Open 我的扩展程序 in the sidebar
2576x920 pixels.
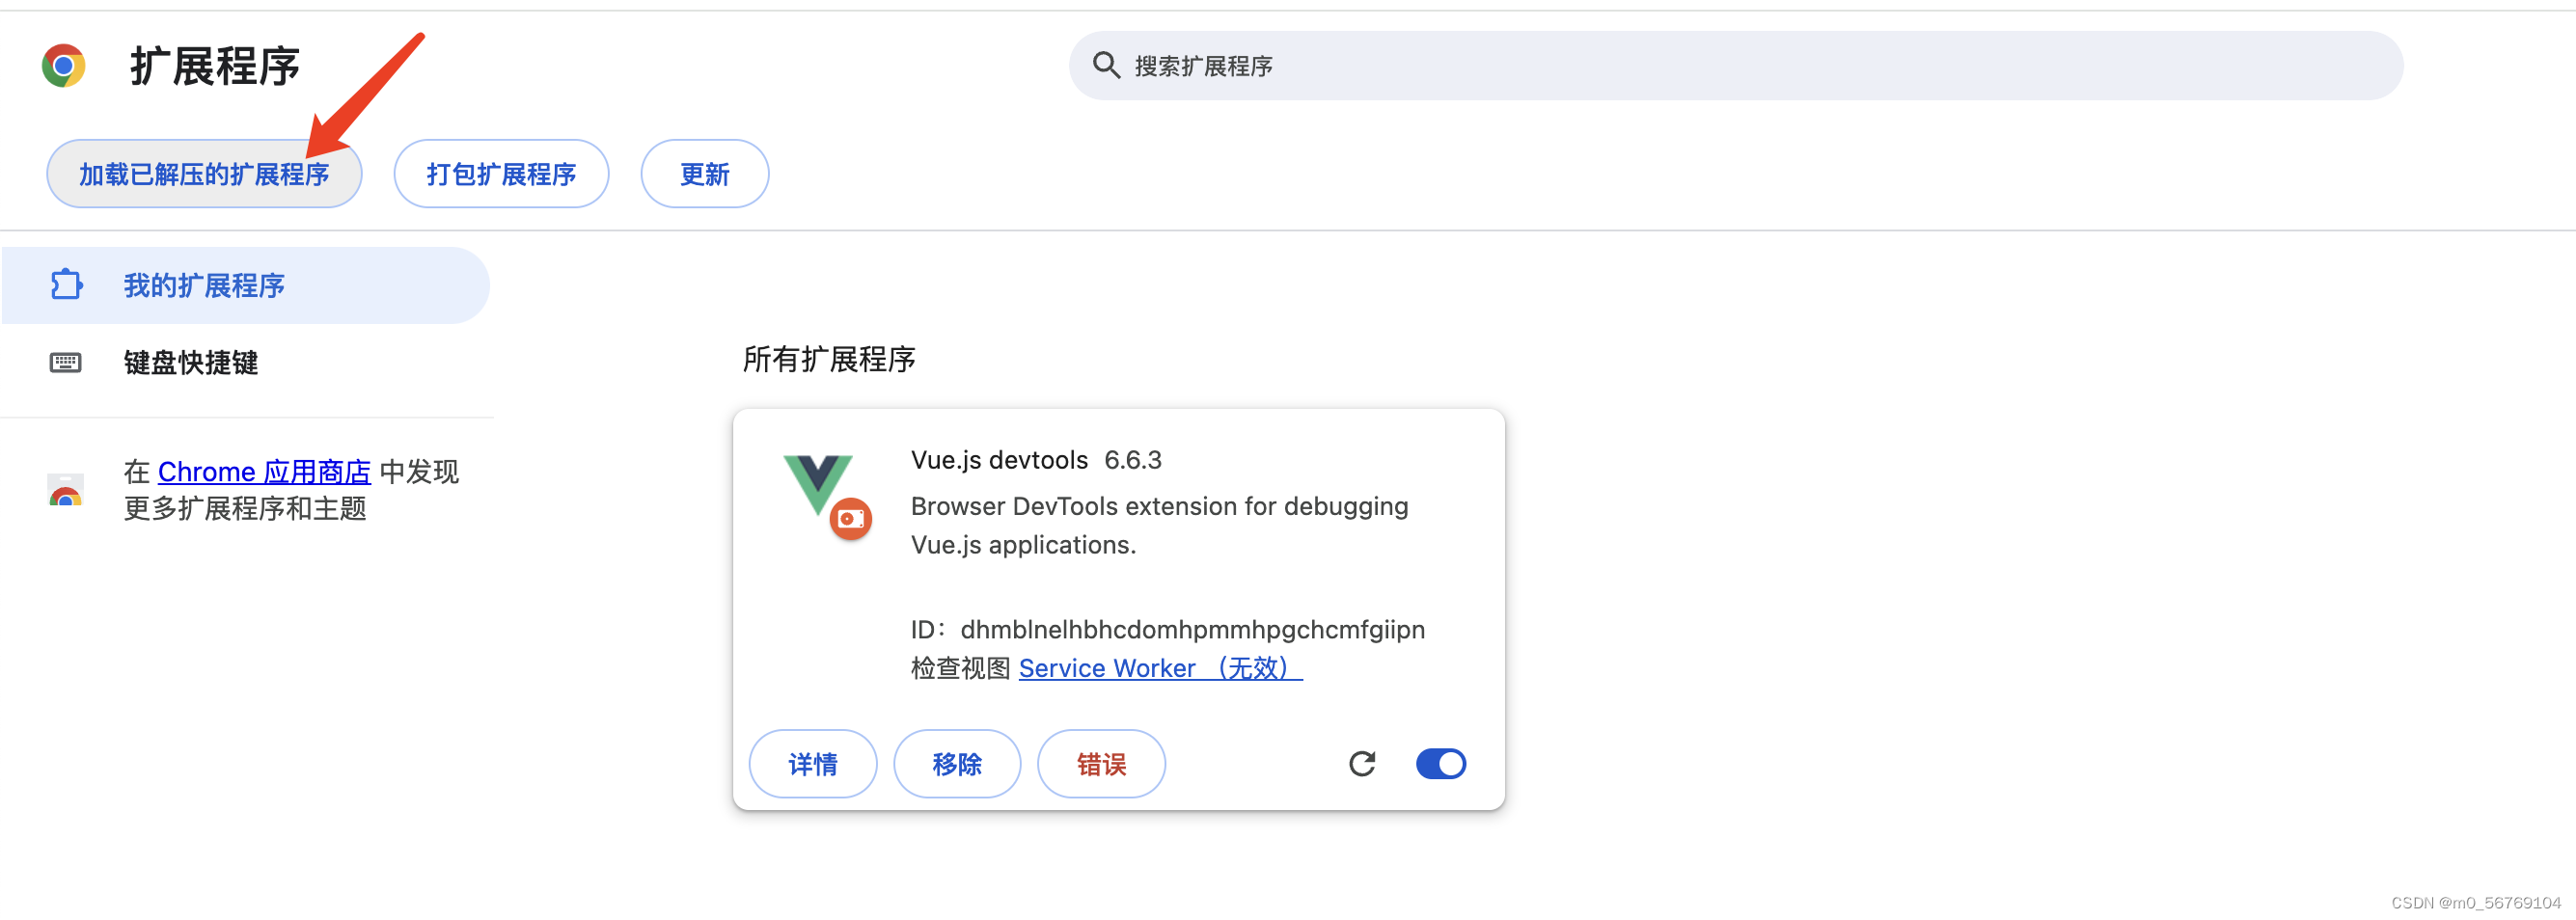[x=203, y=285]
